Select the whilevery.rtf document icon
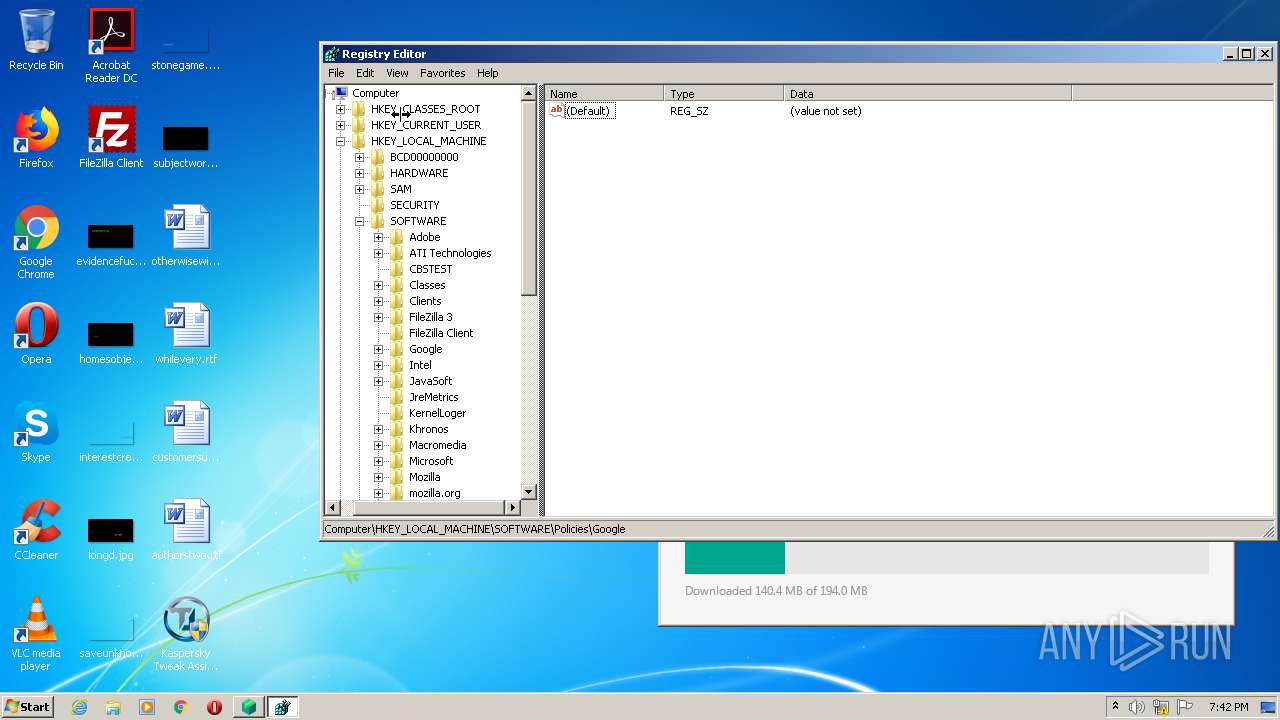The width and height of the screenshot is (1280, 720). [186, 333]
